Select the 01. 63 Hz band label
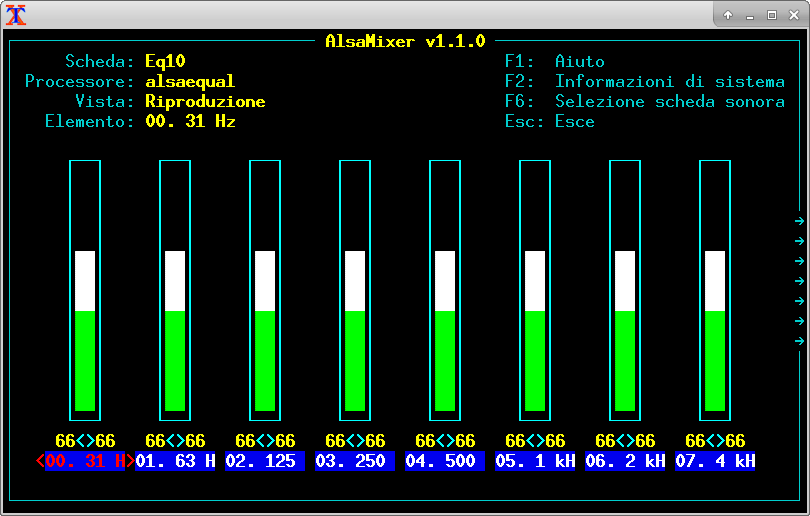810x516 pixels. click(175, 461)
